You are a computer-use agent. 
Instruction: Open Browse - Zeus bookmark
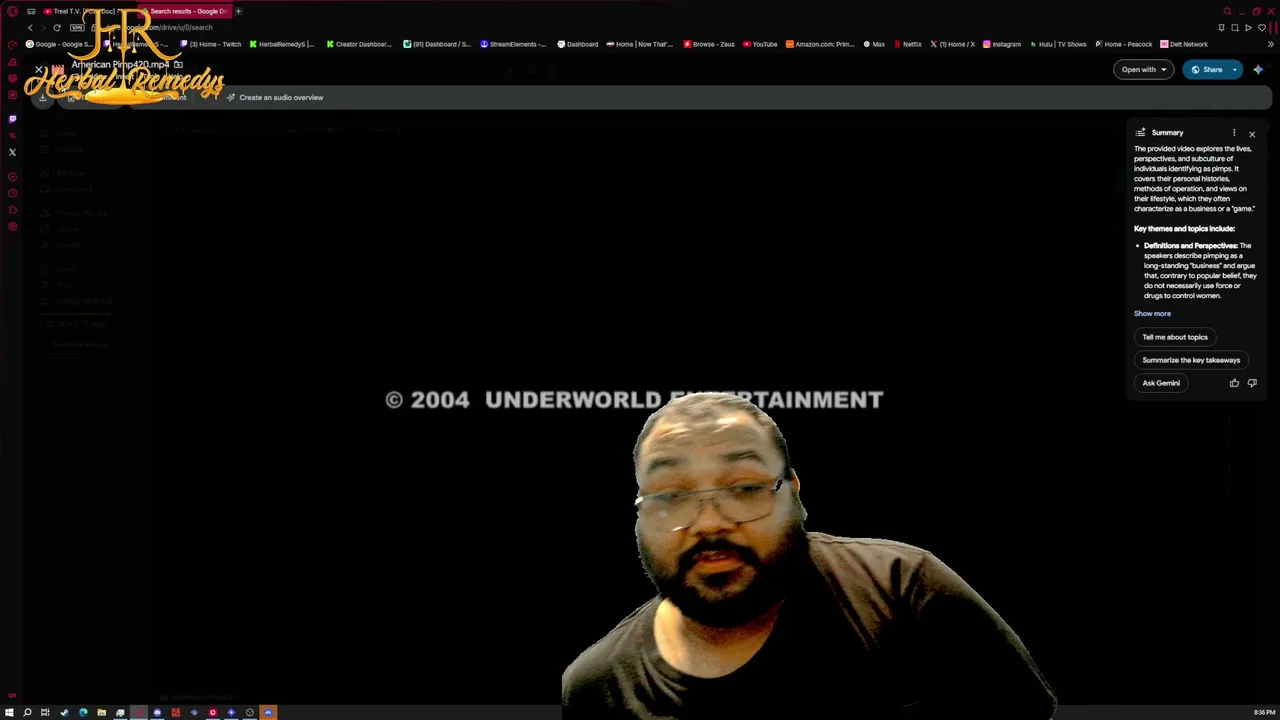709,44
